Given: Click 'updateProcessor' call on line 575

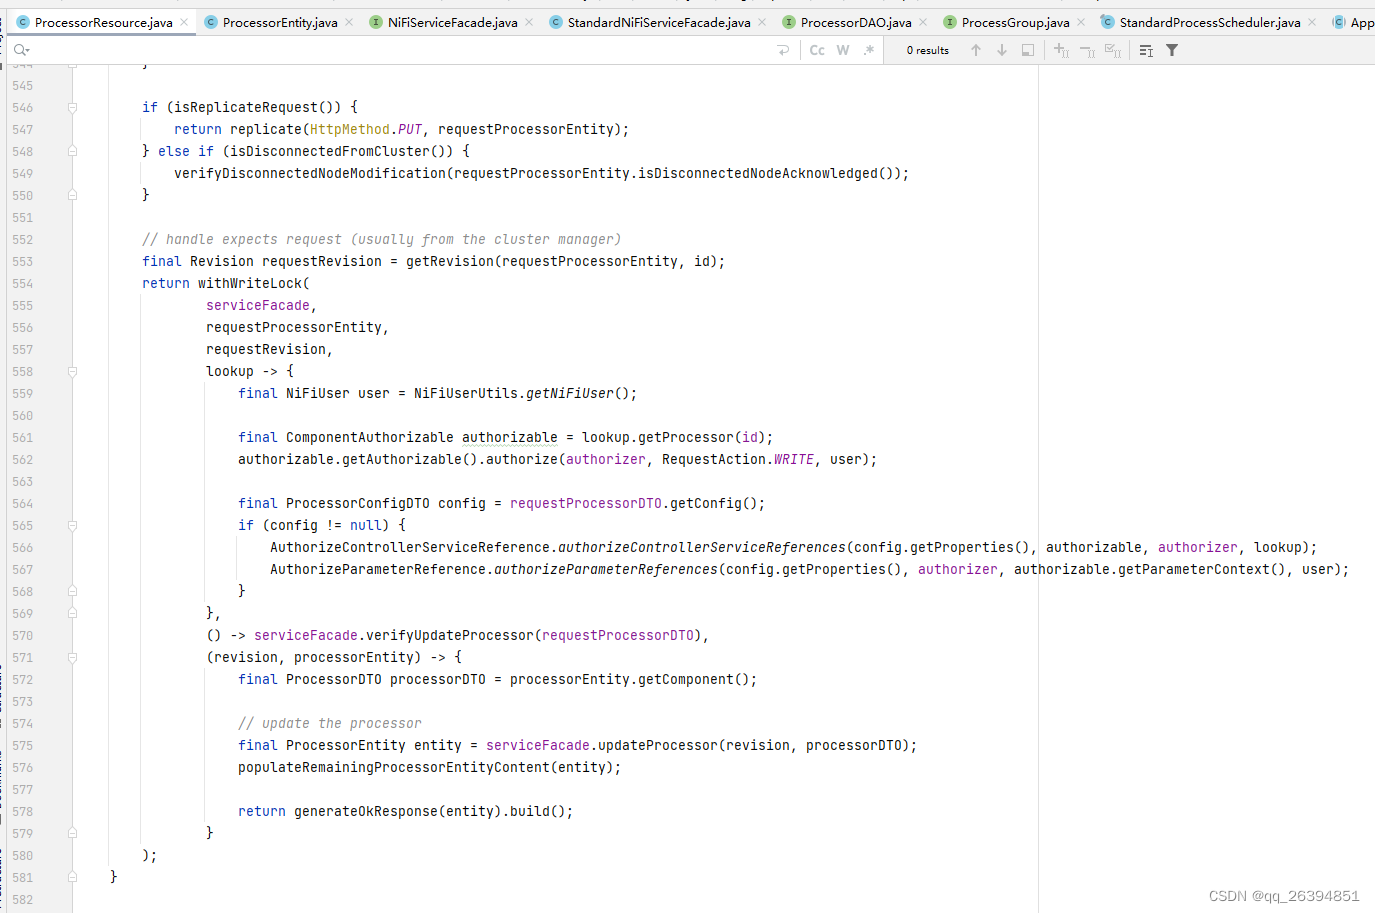Looking at the screenshot, I should click(658, 745).
